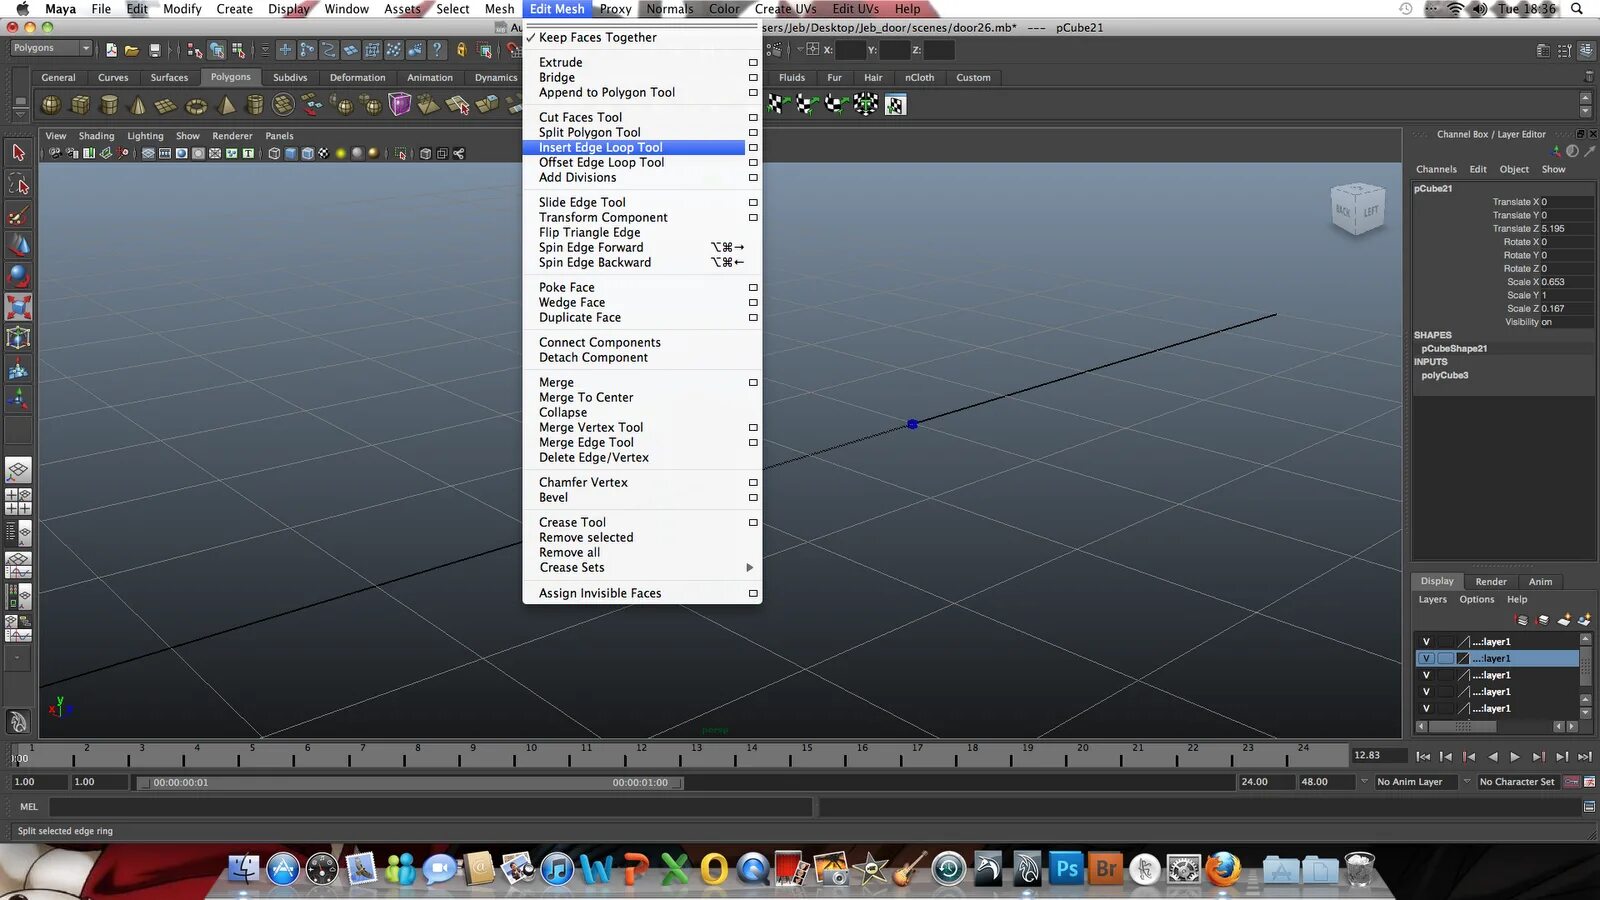1600x900 pixels.
Task: Click frame 12 on the time slider
Action: point(640,755)
